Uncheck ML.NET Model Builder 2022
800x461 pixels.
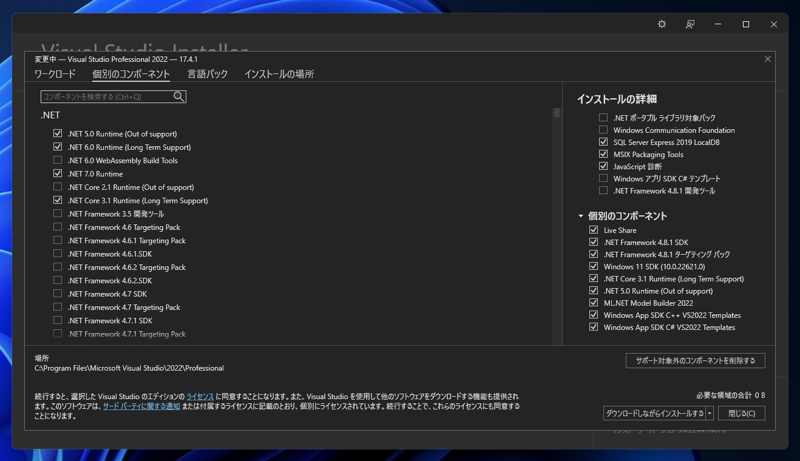click(x=593, y=303)
